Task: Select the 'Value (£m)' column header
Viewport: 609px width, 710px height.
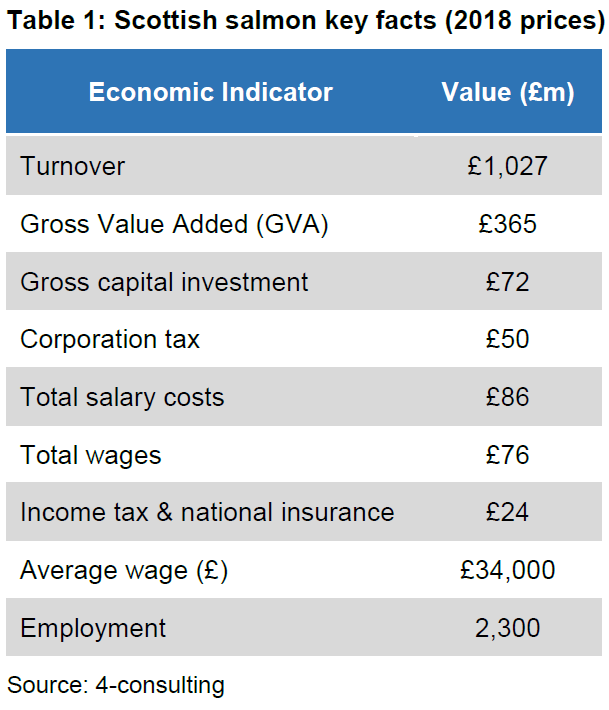Action: (508, 93)
